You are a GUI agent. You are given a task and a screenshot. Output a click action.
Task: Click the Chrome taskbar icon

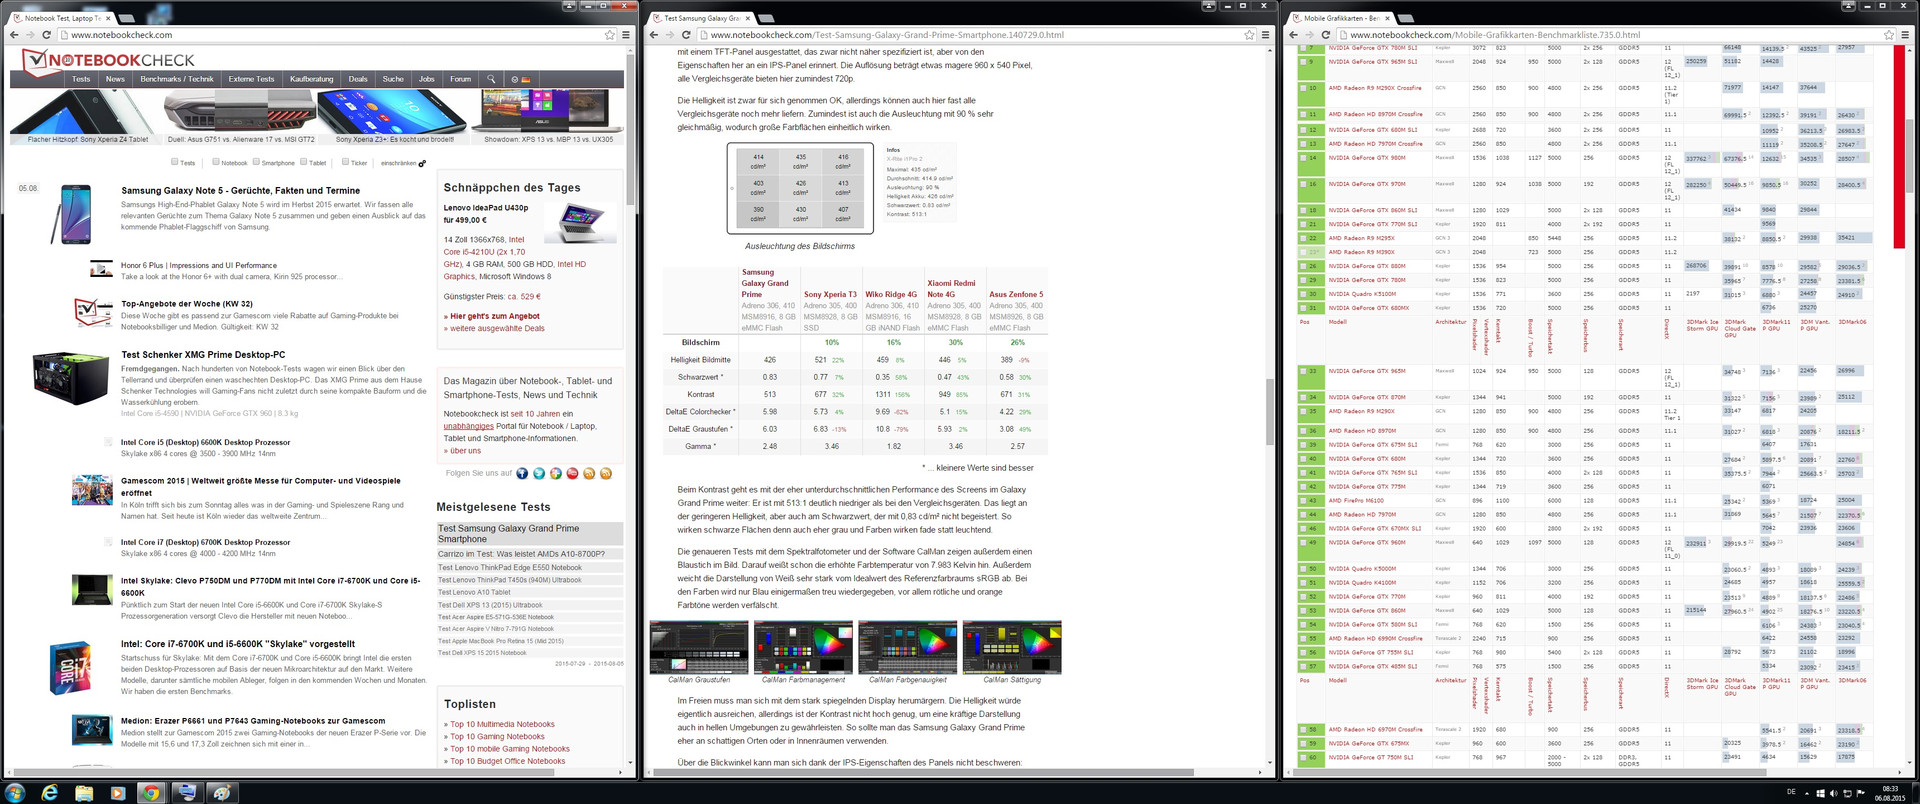[x=150, y=793]
